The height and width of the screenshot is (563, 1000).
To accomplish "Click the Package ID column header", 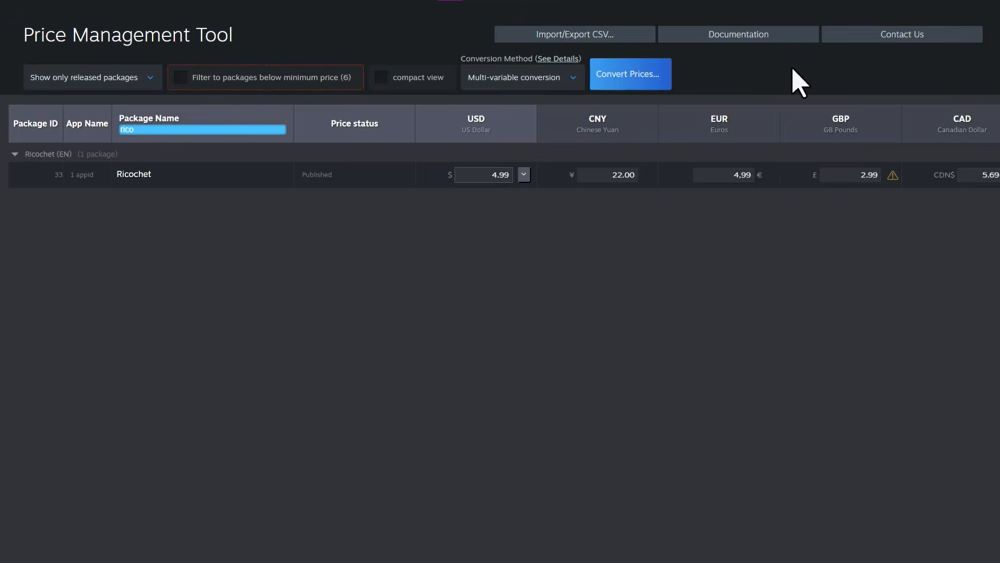I will pos(36,124).
